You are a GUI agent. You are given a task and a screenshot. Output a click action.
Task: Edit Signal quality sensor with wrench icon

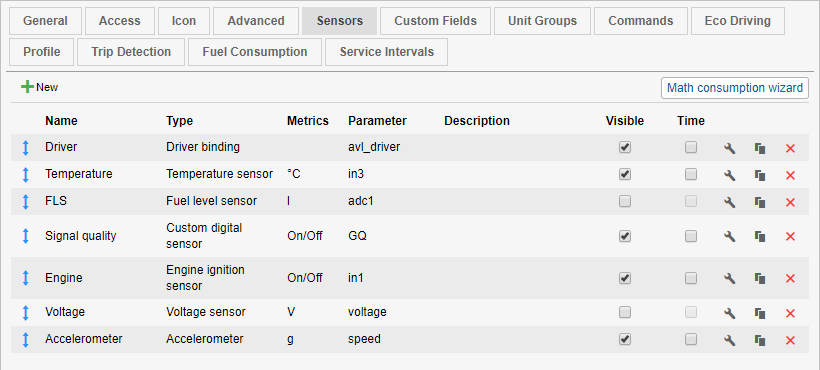tap(729, 236)
